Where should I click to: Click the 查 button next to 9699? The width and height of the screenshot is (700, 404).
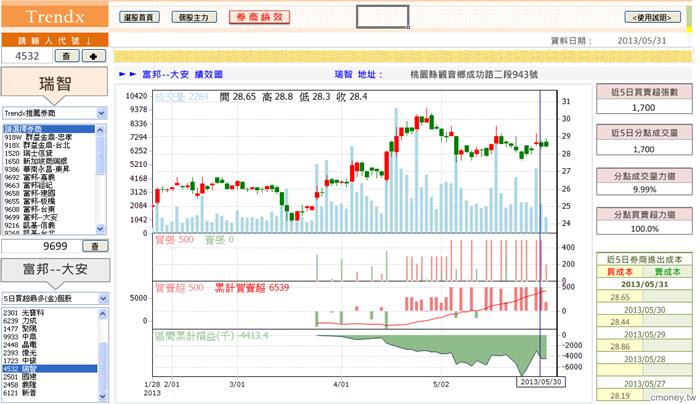(93, 245)
